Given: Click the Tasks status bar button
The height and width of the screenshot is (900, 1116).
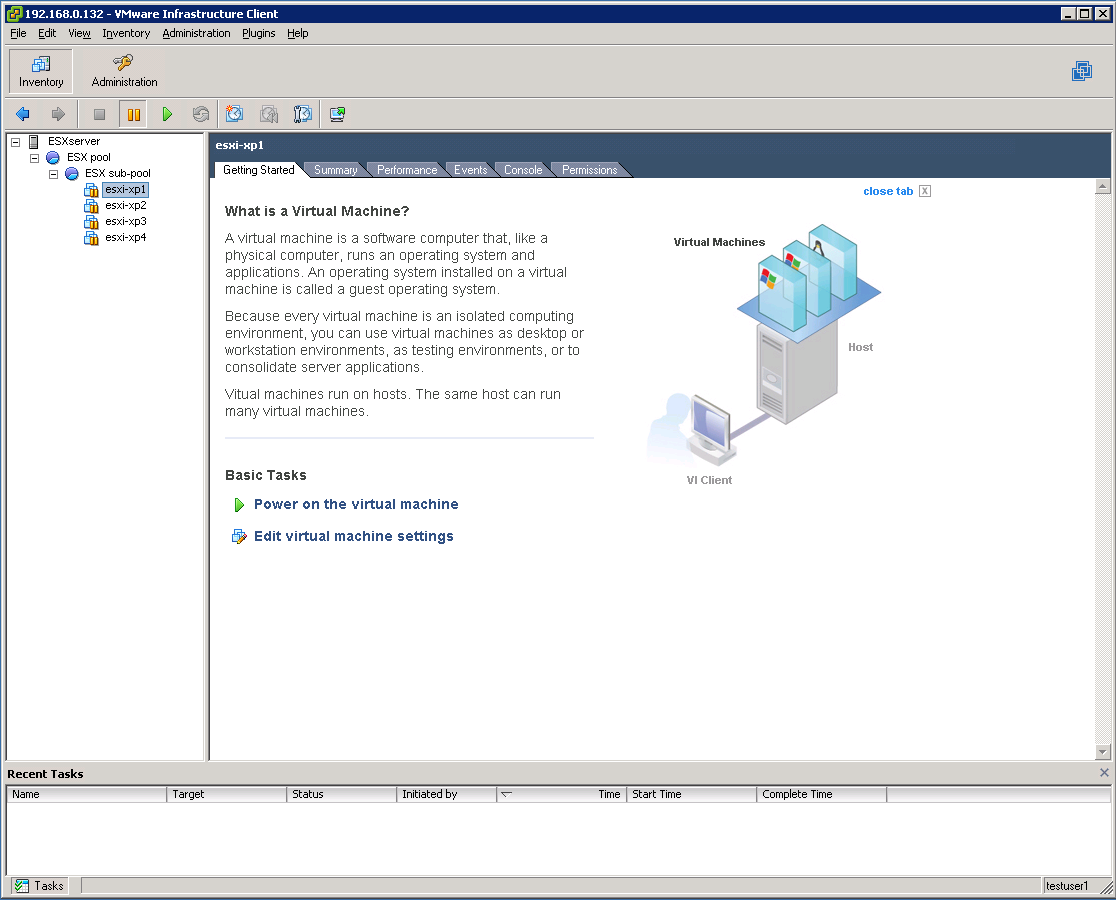Looking at the screenshot, I should tap(40, 886).
